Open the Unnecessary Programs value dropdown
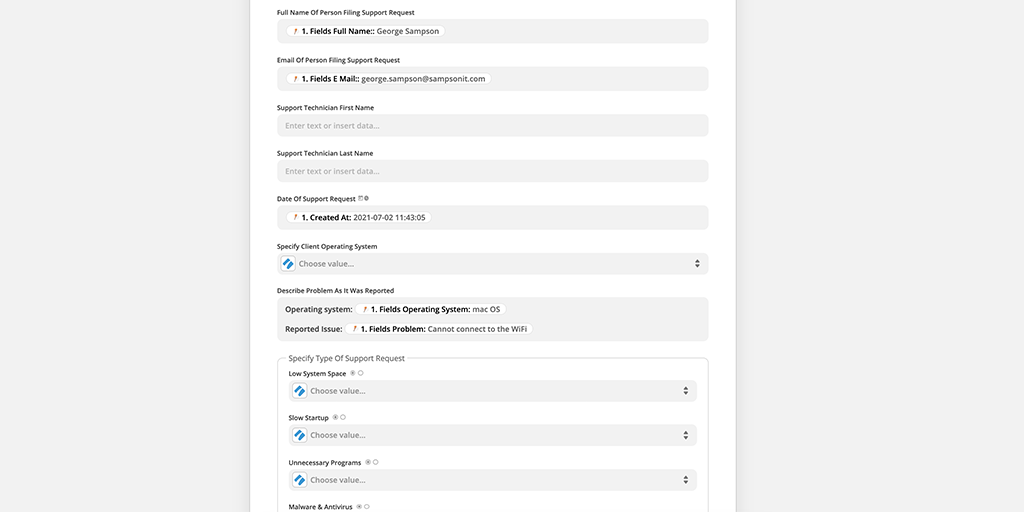1024x512 pixels. (685, 480)
